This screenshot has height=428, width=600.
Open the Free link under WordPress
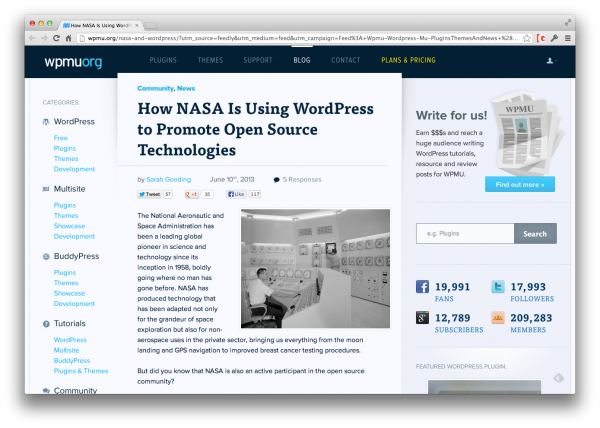(60, 138)
